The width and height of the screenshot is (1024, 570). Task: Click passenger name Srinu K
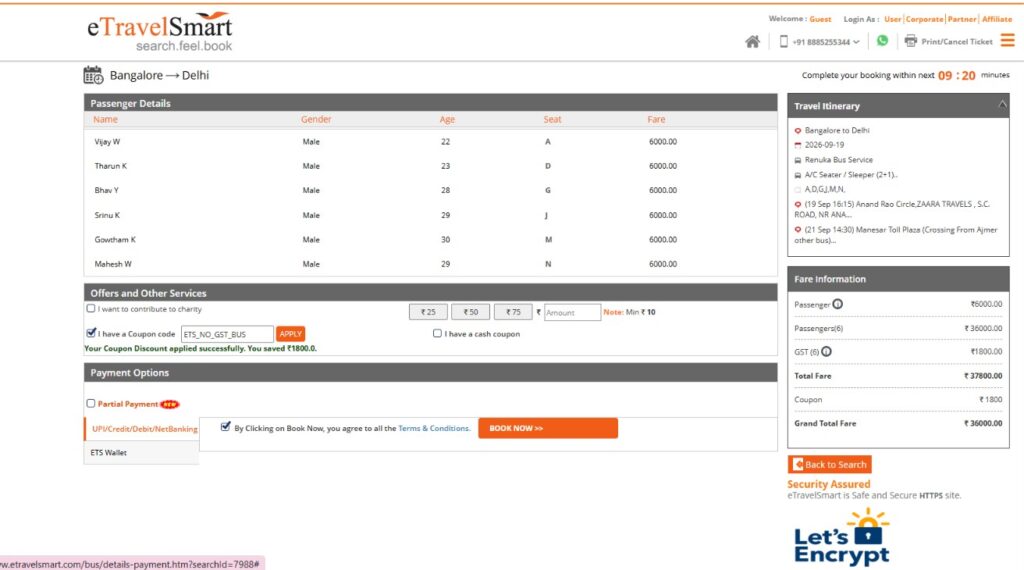107,215
